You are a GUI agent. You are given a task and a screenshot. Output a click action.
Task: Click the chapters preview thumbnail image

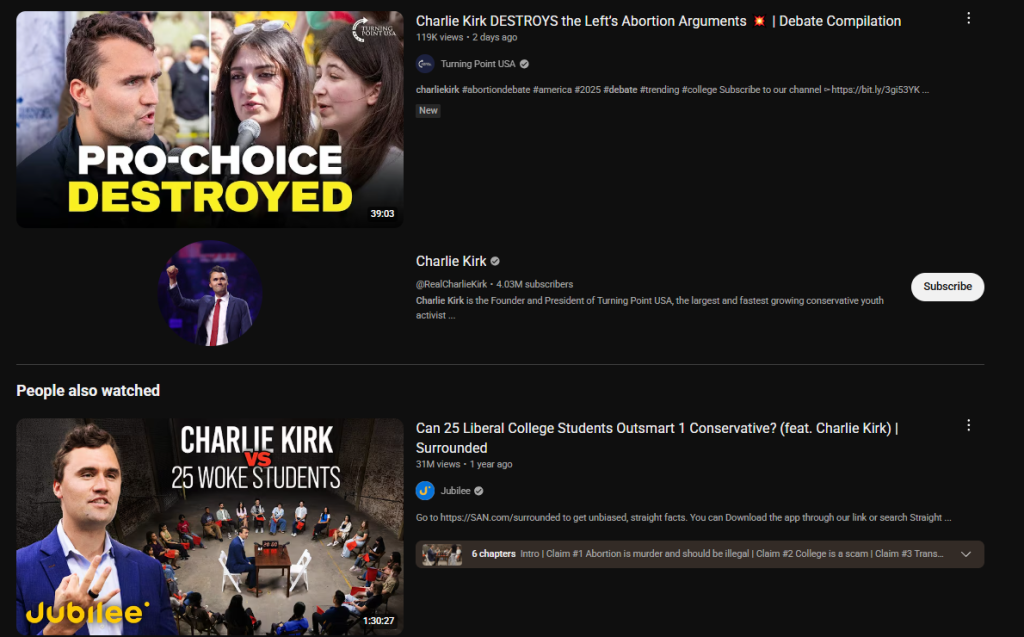pos(442,554)
